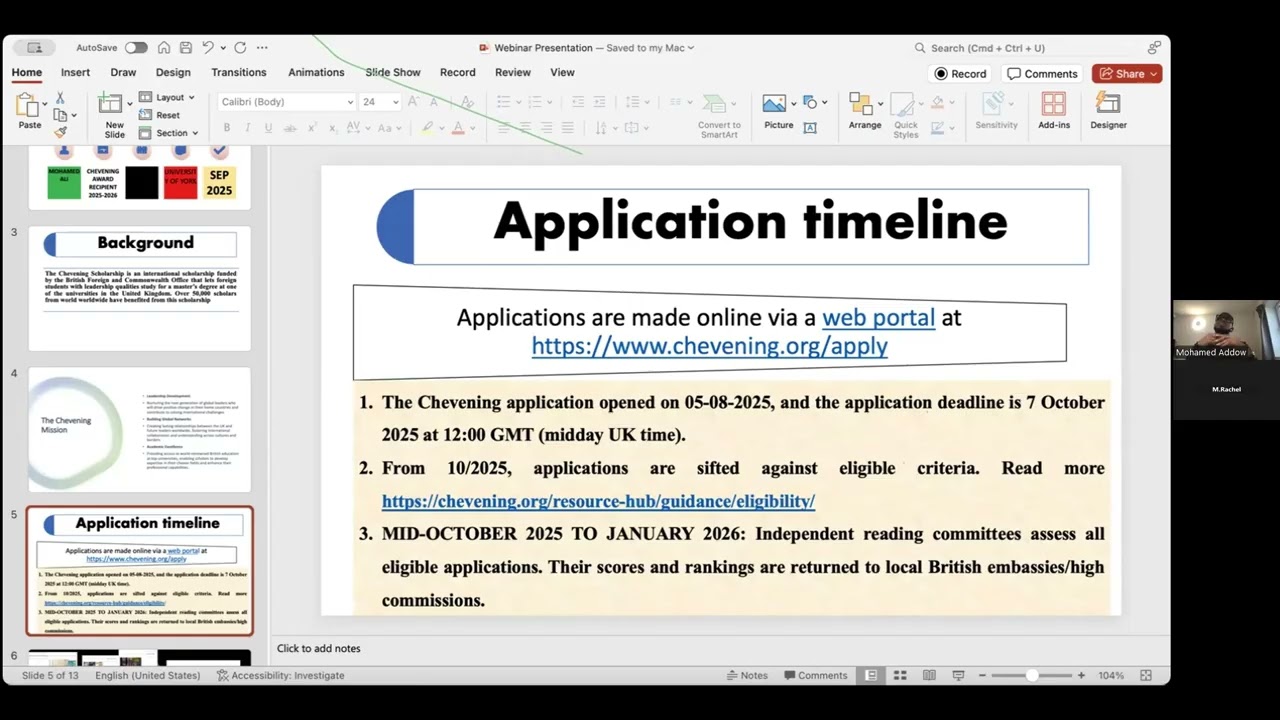Open the collaboration people icon
Image resolution: width=1280 pixels, height=720 pixels.
click(1154, 47)
